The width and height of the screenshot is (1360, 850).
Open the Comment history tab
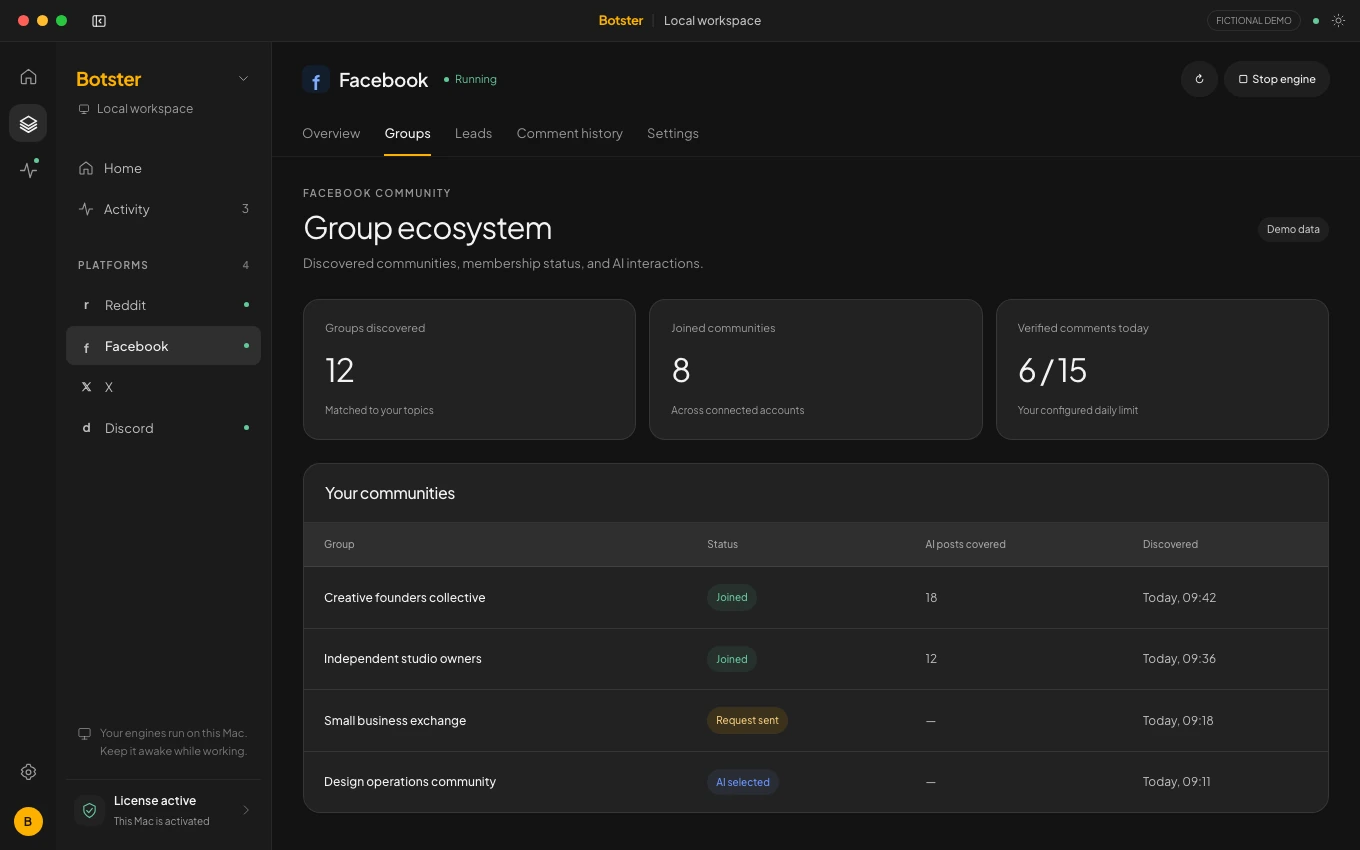coord(569,133)
